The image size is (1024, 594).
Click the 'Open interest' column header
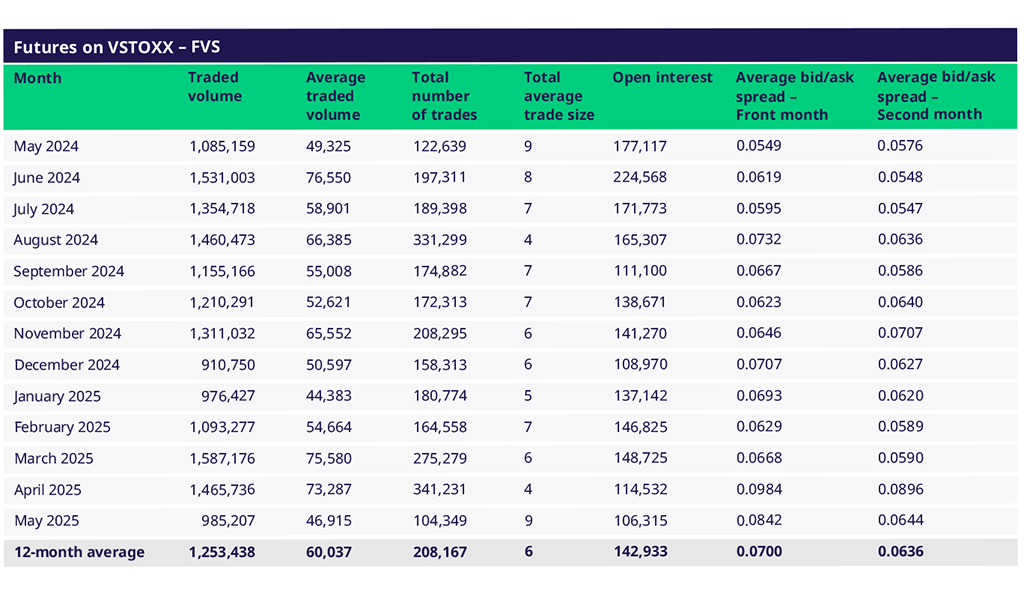click(x=662, y=78)
